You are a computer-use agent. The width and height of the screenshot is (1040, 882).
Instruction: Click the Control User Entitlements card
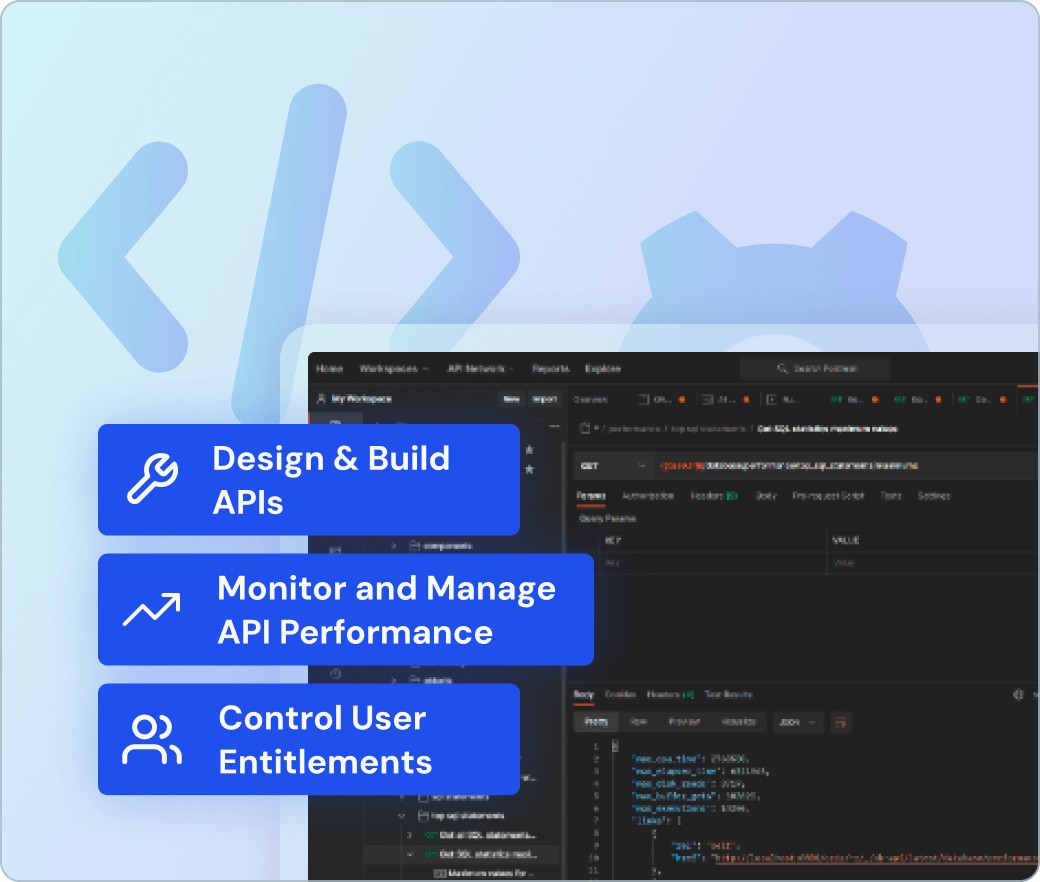309,739
